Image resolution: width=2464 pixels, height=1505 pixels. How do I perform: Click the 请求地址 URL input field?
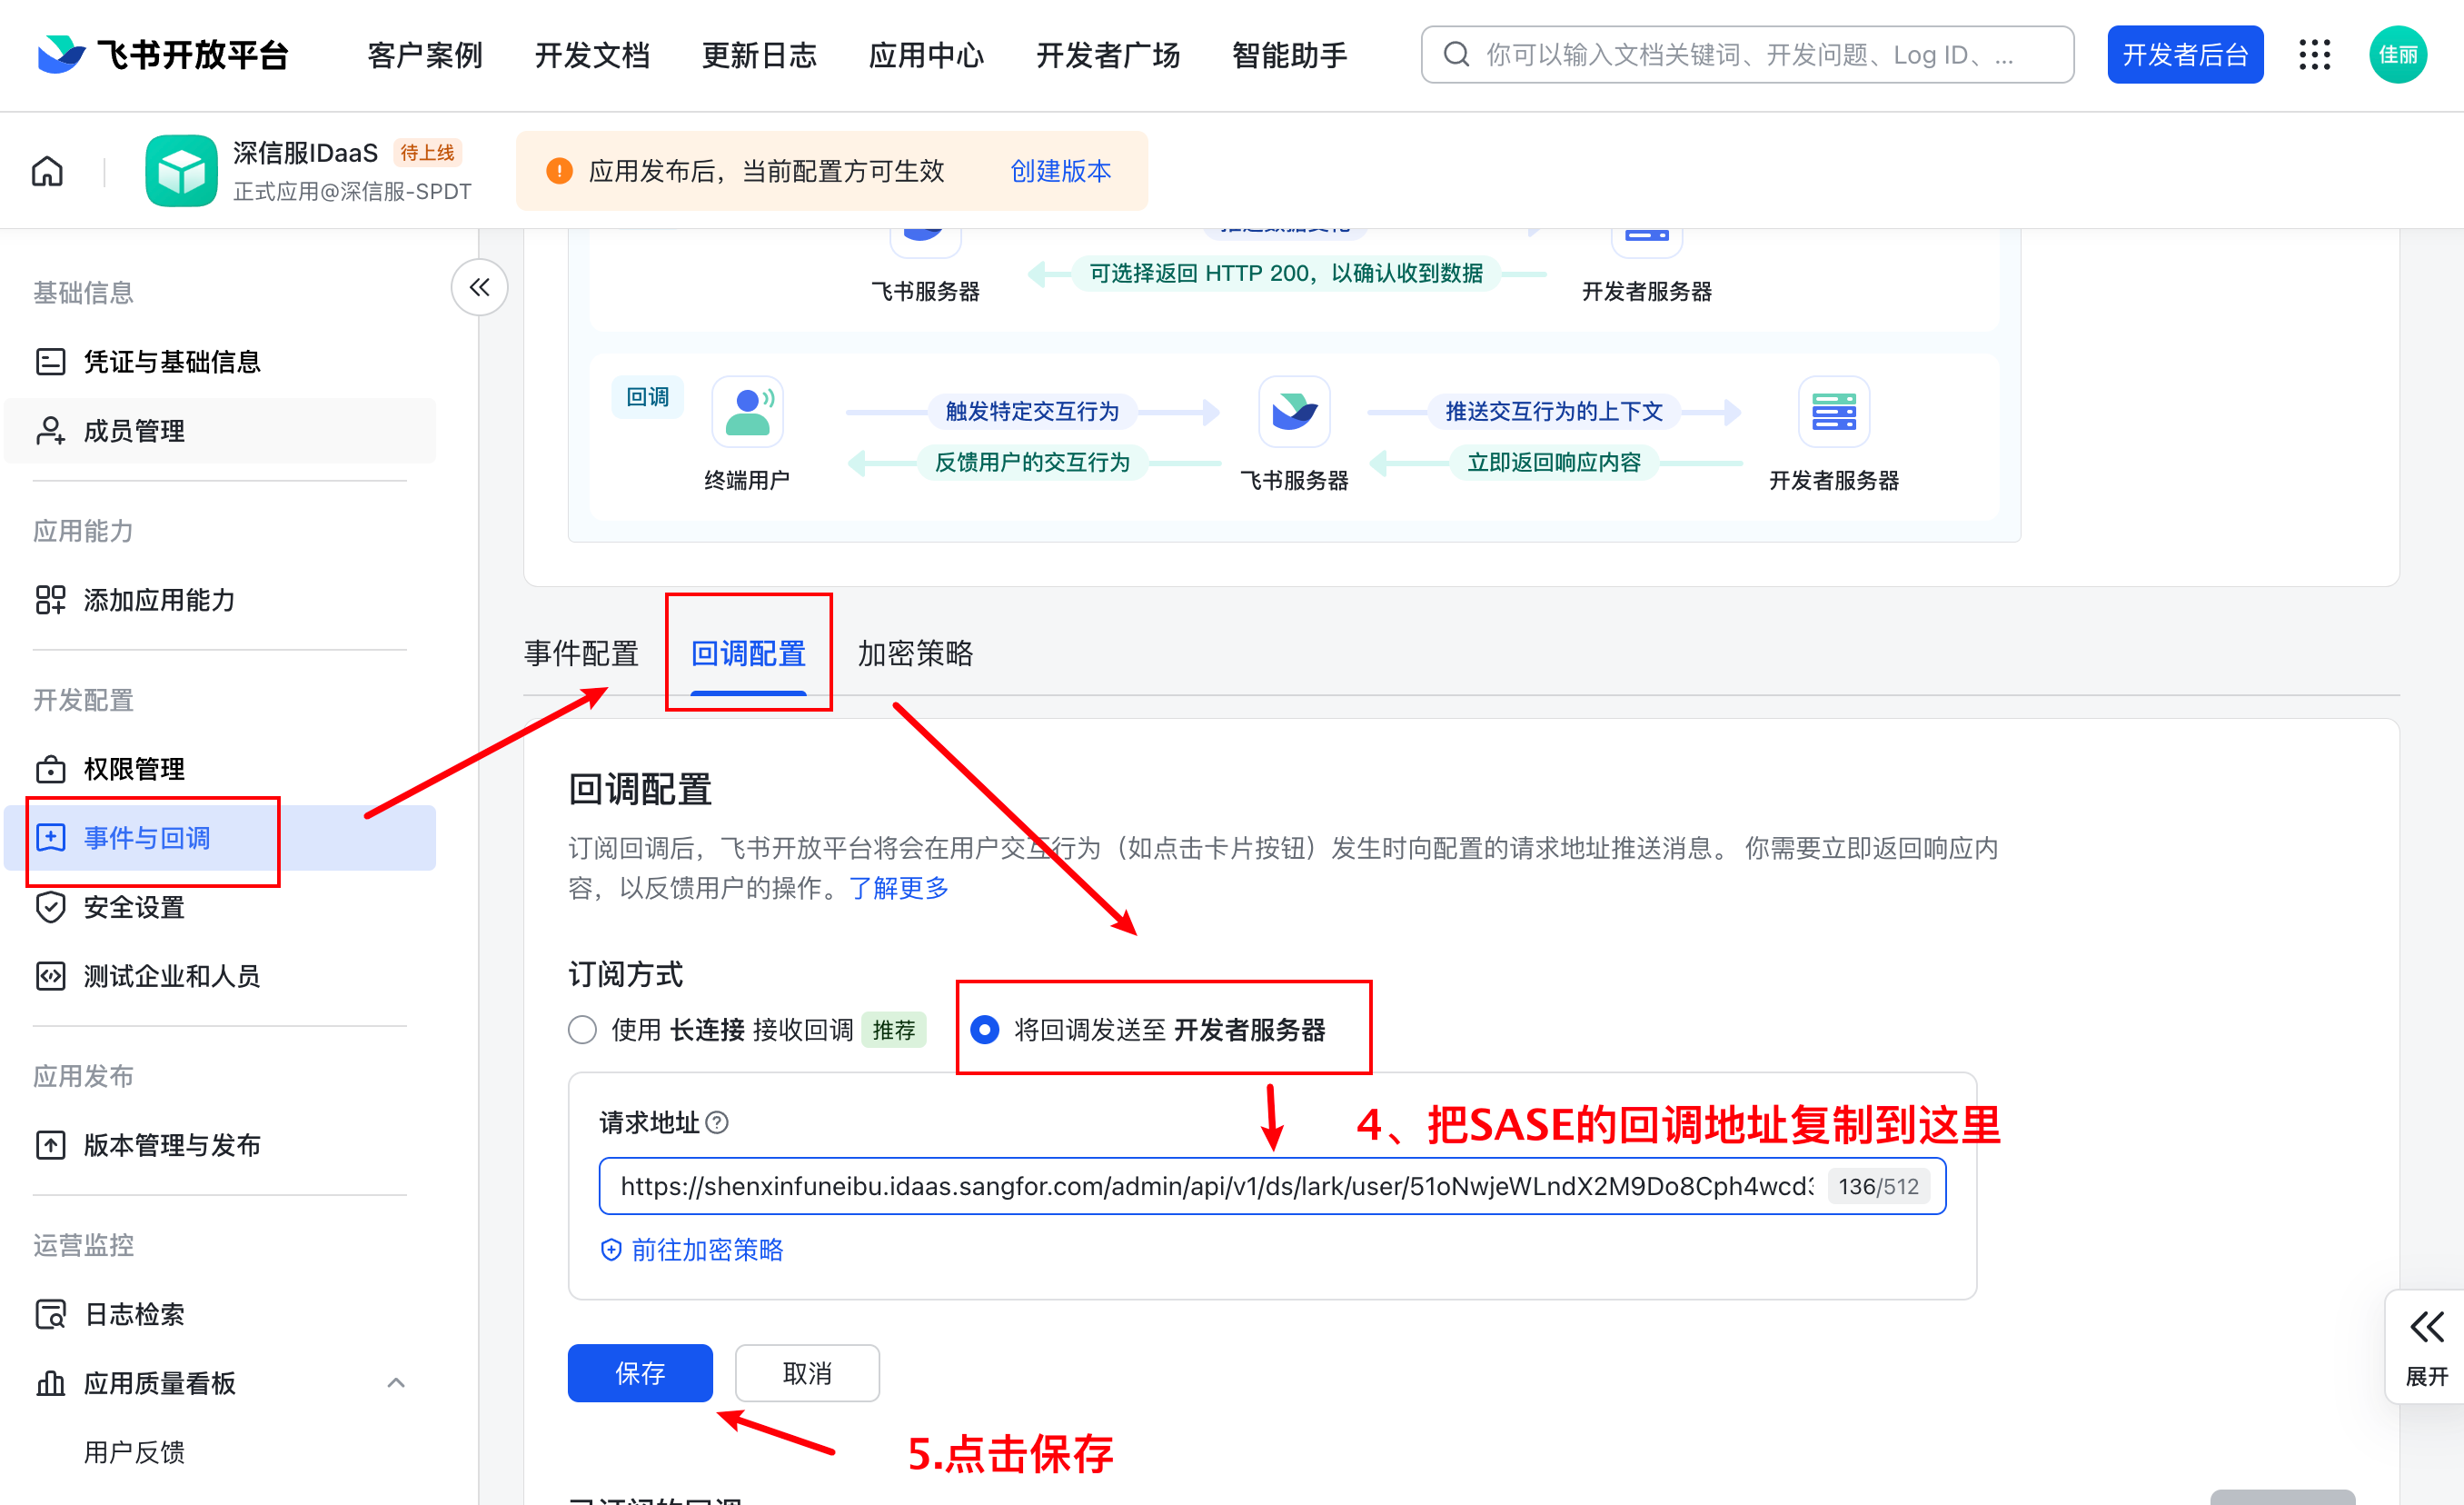[x=1214, y=1186]
